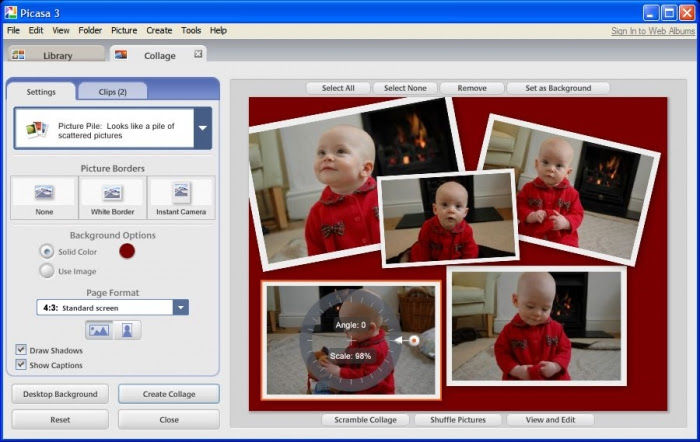Open the dark red background color swatch

coord(127,251)
